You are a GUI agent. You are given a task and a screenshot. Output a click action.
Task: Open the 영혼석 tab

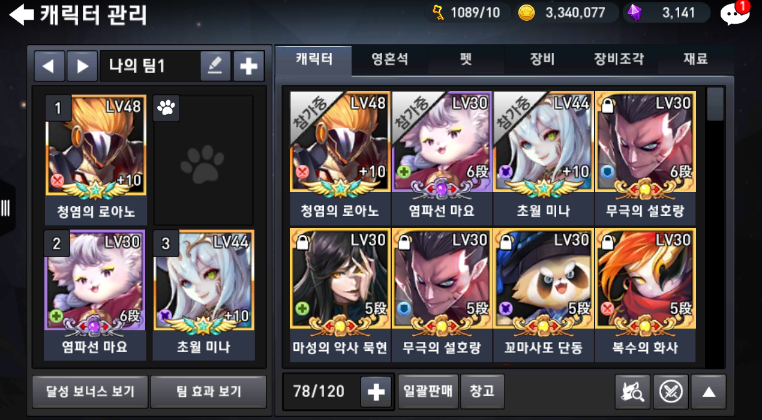click(x=390, y=60)
